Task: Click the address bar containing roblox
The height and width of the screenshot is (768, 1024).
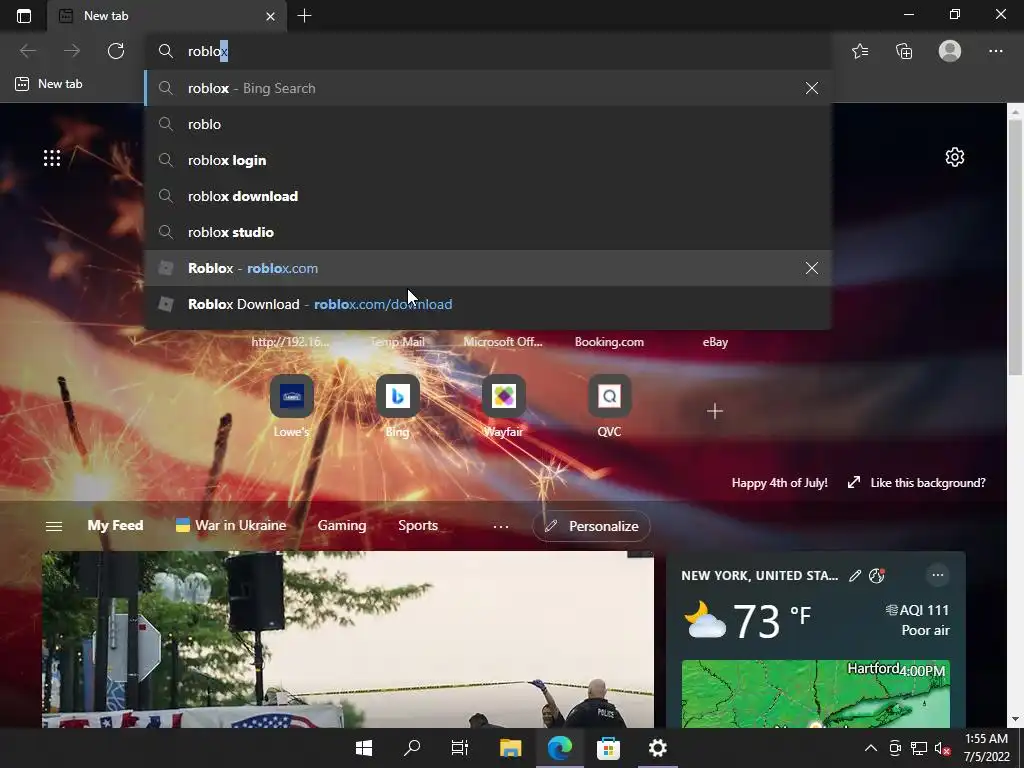Action: click(x=488, y=51)
